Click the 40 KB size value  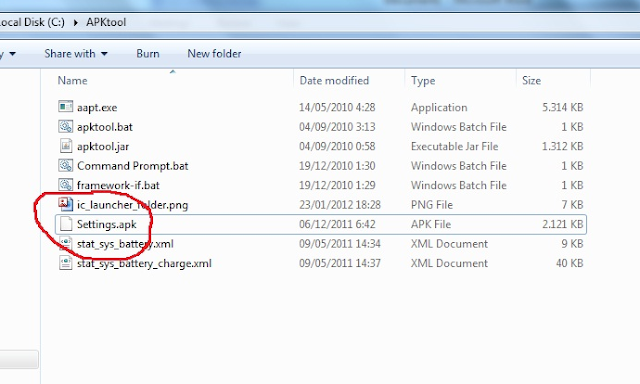point(569,264)
